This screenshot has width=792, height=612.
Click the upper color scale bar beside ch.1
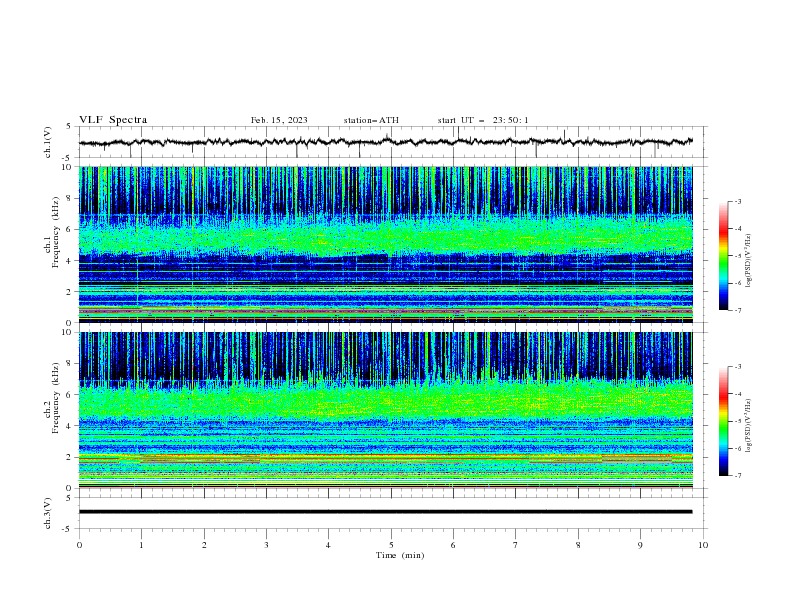coord(723,256)
